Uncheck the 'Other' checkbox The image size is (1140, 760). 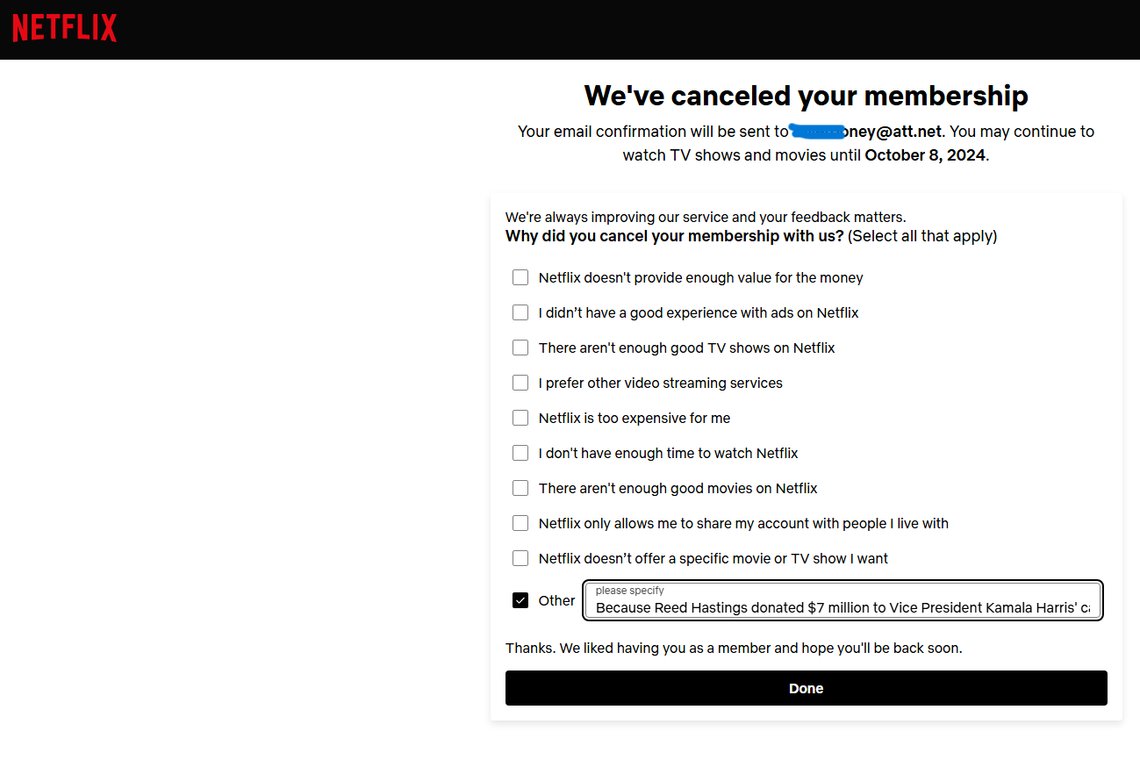coord(520,600)
